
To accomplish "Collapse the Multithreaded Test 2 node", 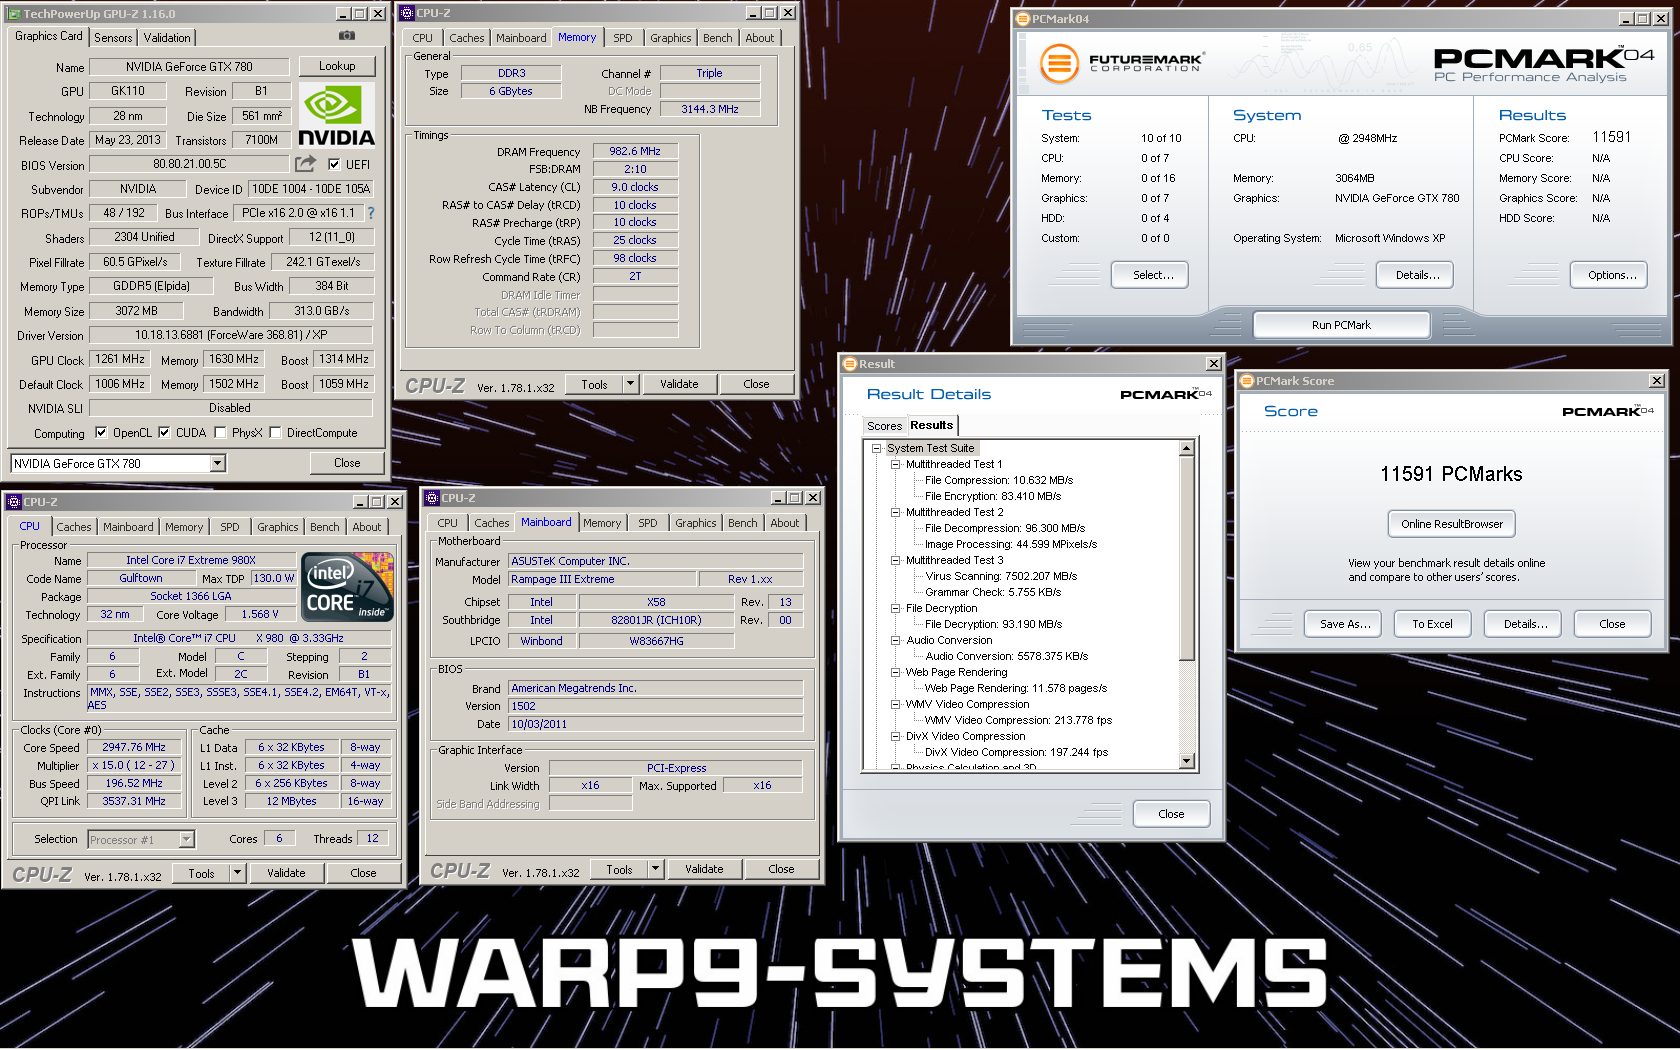I will pos(896,512).
